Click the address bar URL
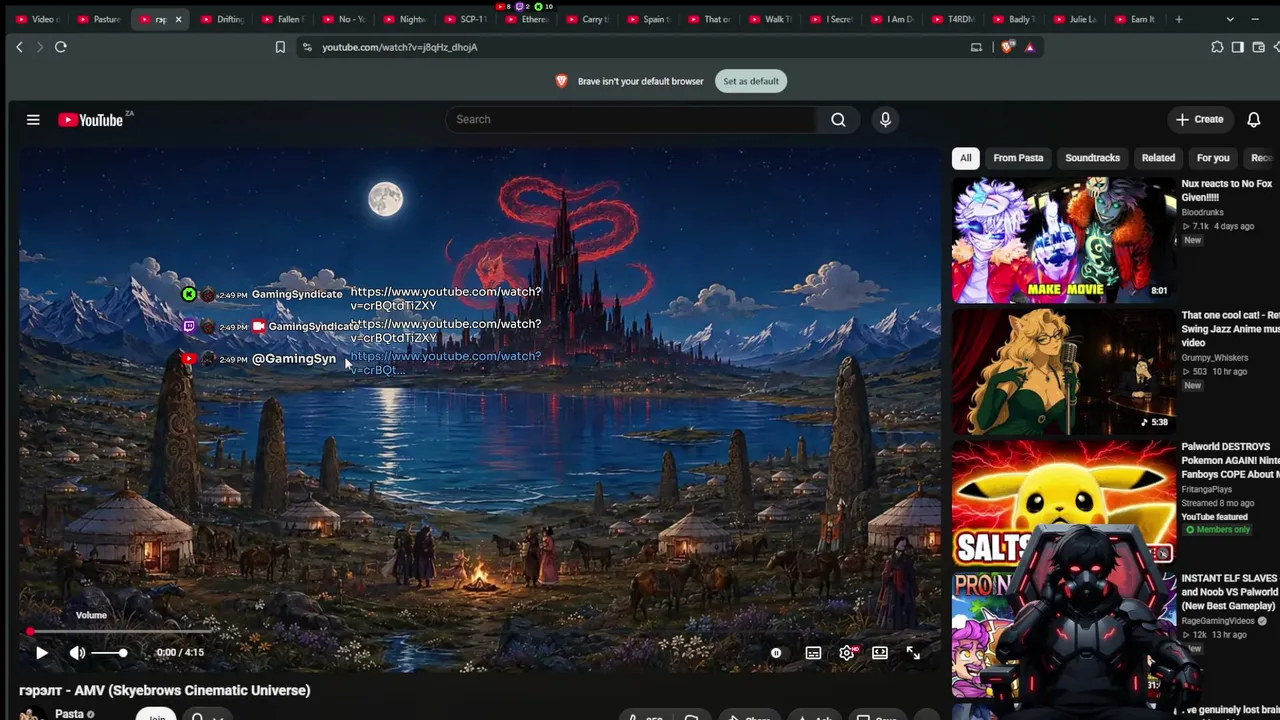1280x720 pixels. [x=400, y=47]
